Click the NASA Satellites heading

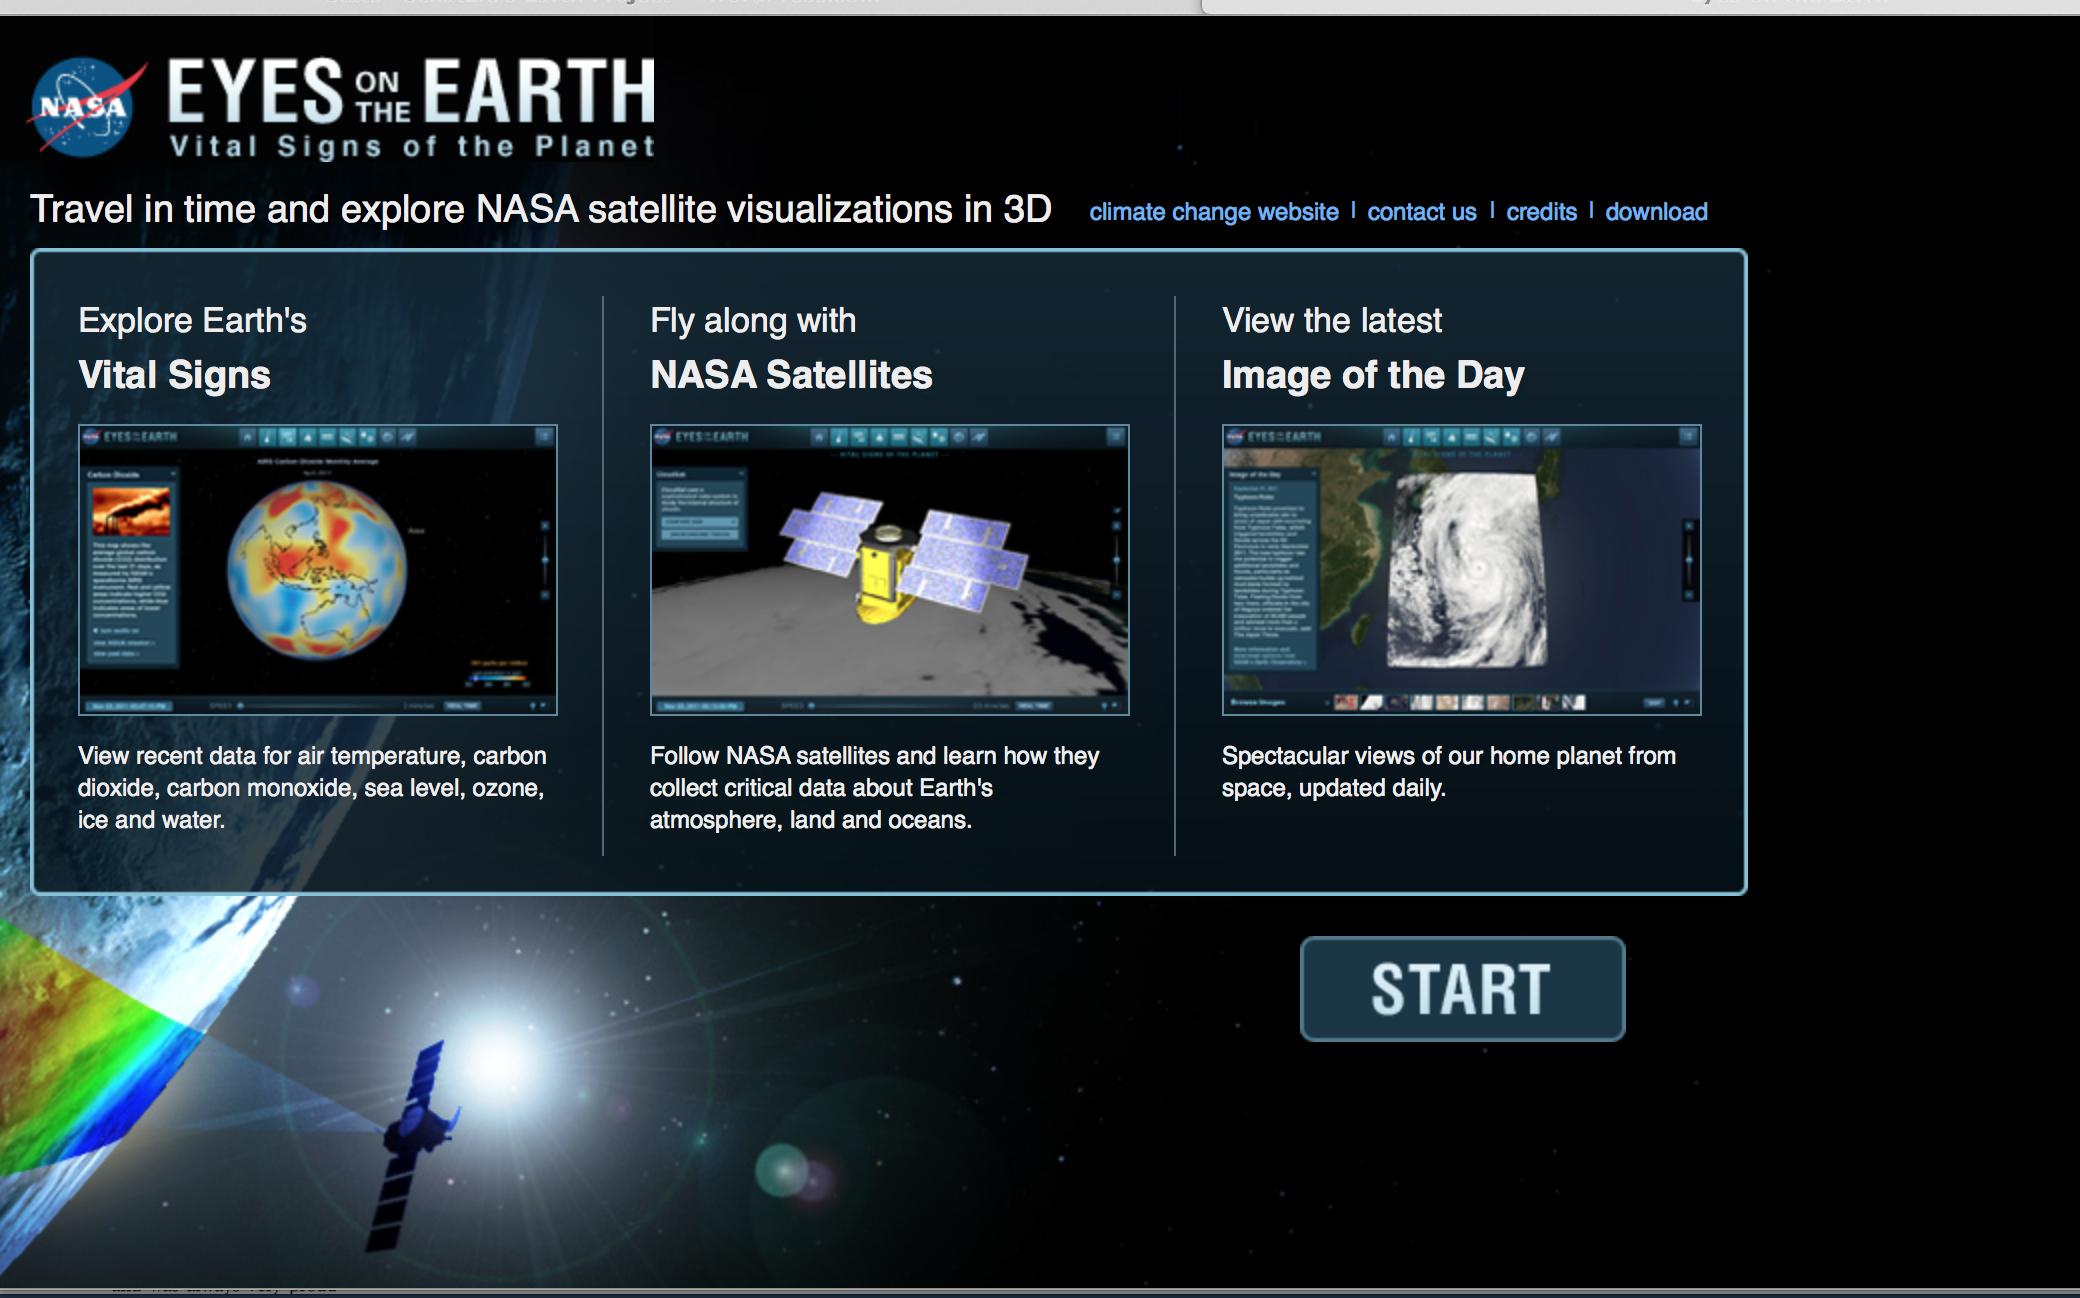pos(791,375)
